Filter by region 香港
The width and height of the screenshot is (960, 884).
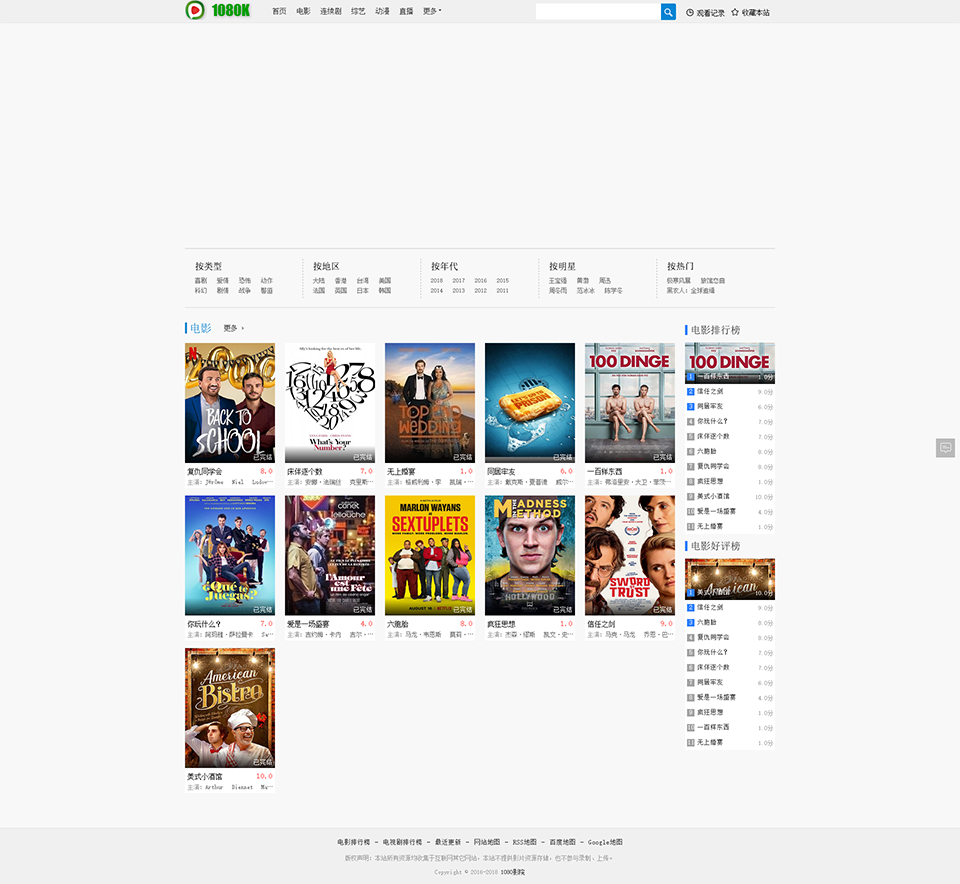click(340, 280)
